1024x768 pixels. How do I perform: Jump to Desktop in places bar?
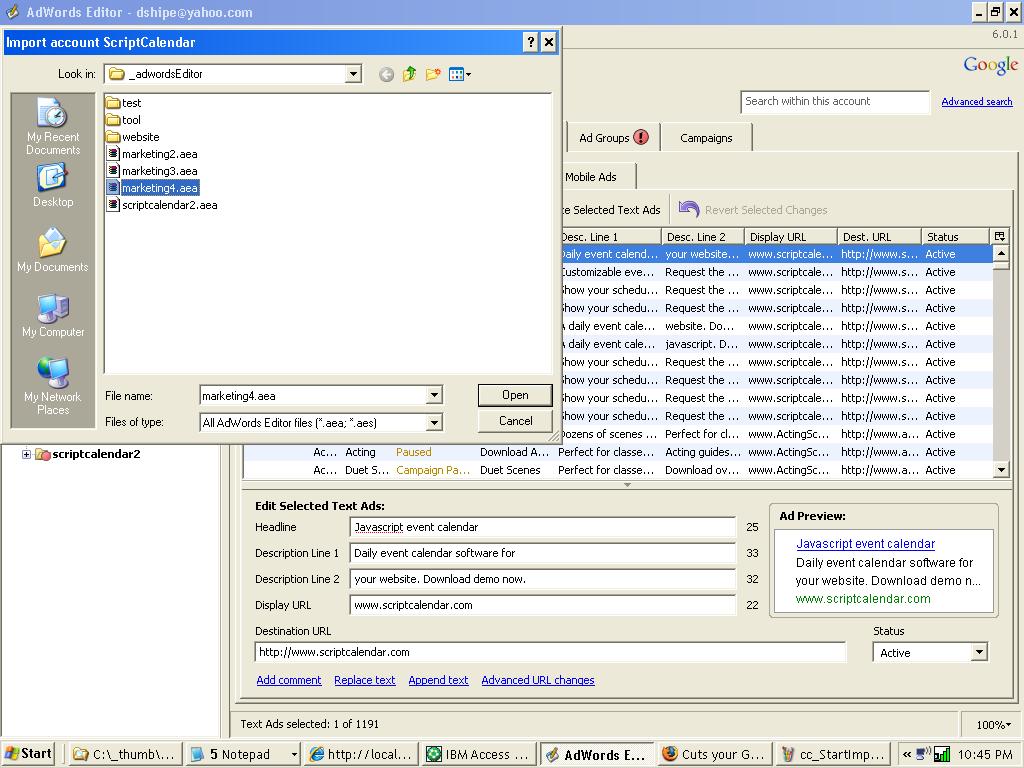53,186
